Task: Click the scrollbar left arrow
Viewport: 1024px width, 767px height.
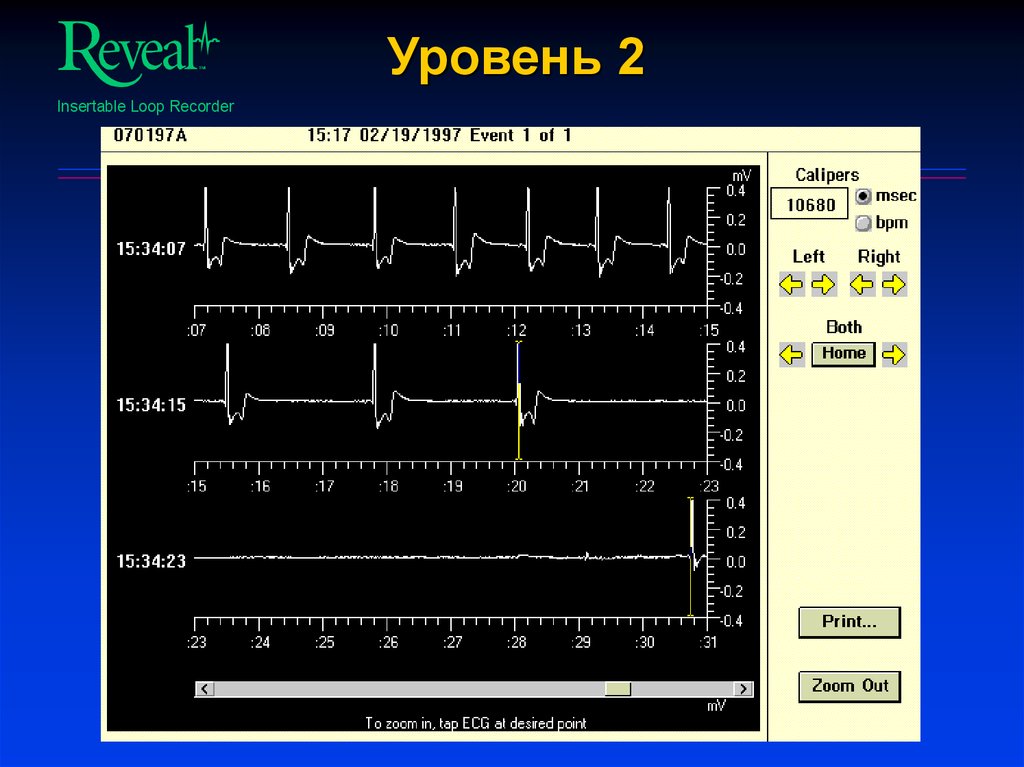Action: pyautogui.click(x=204, y=689)
